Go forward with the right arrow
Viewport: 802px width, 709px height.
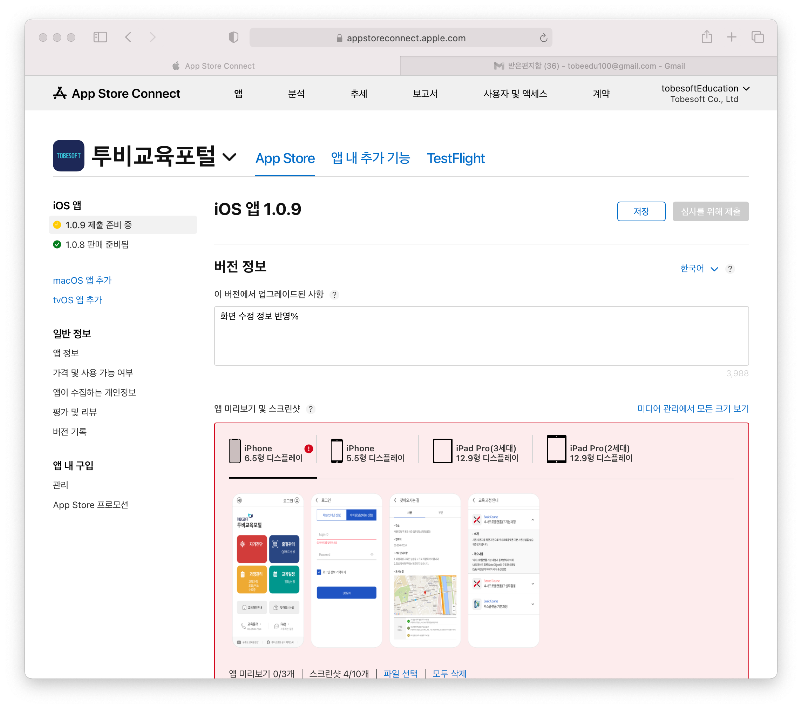(x=152, y=37)
